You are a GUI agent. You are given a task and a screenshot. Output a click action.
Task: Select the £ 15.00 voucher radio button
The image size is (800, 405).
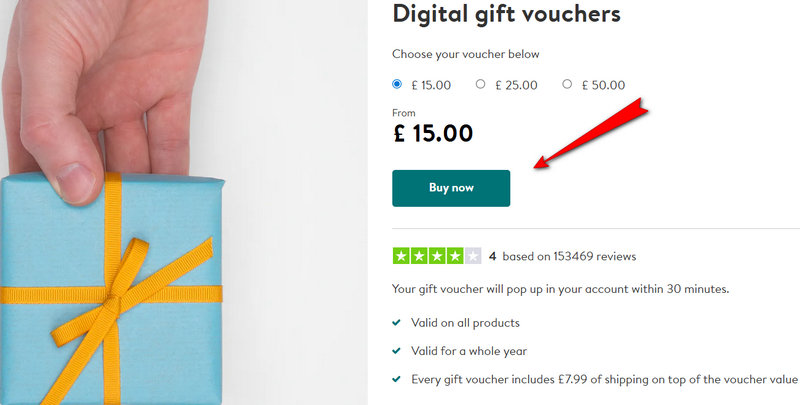[397, 85]
